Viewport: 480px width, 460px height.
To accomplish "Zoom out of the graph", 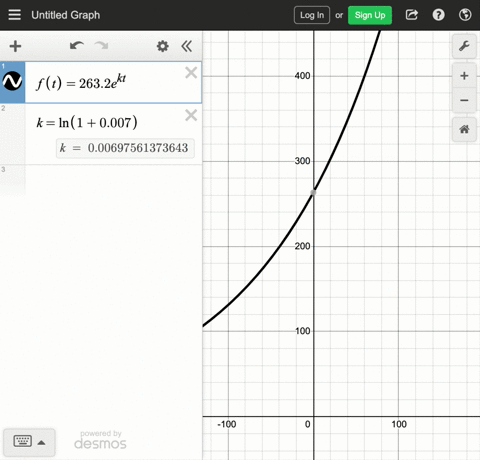I will pos(464,100).
